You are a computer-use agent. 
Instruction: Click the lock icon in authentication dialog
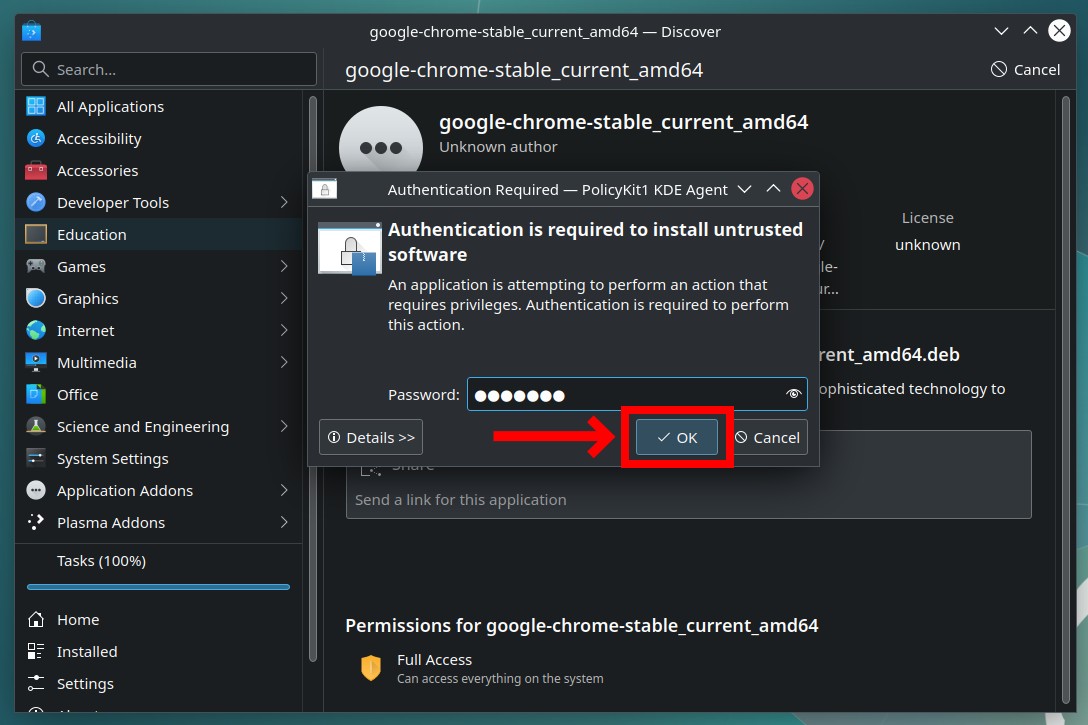click(x=350, y=249)
